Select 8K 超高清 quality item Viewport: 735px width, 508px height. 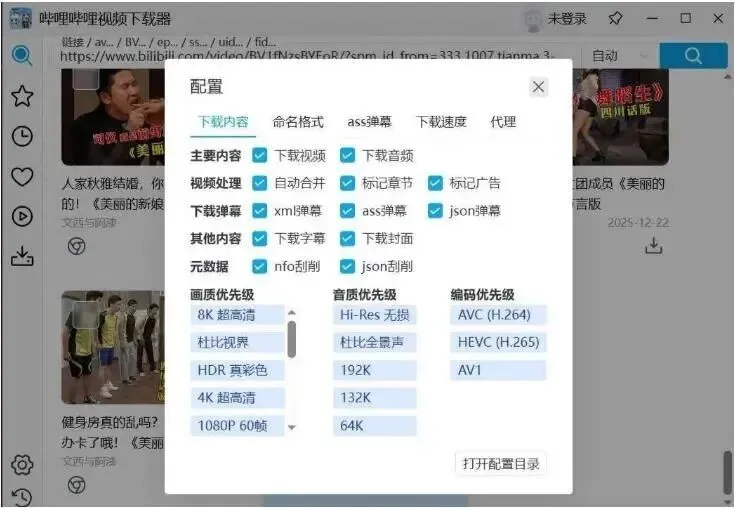click(238, 314)
